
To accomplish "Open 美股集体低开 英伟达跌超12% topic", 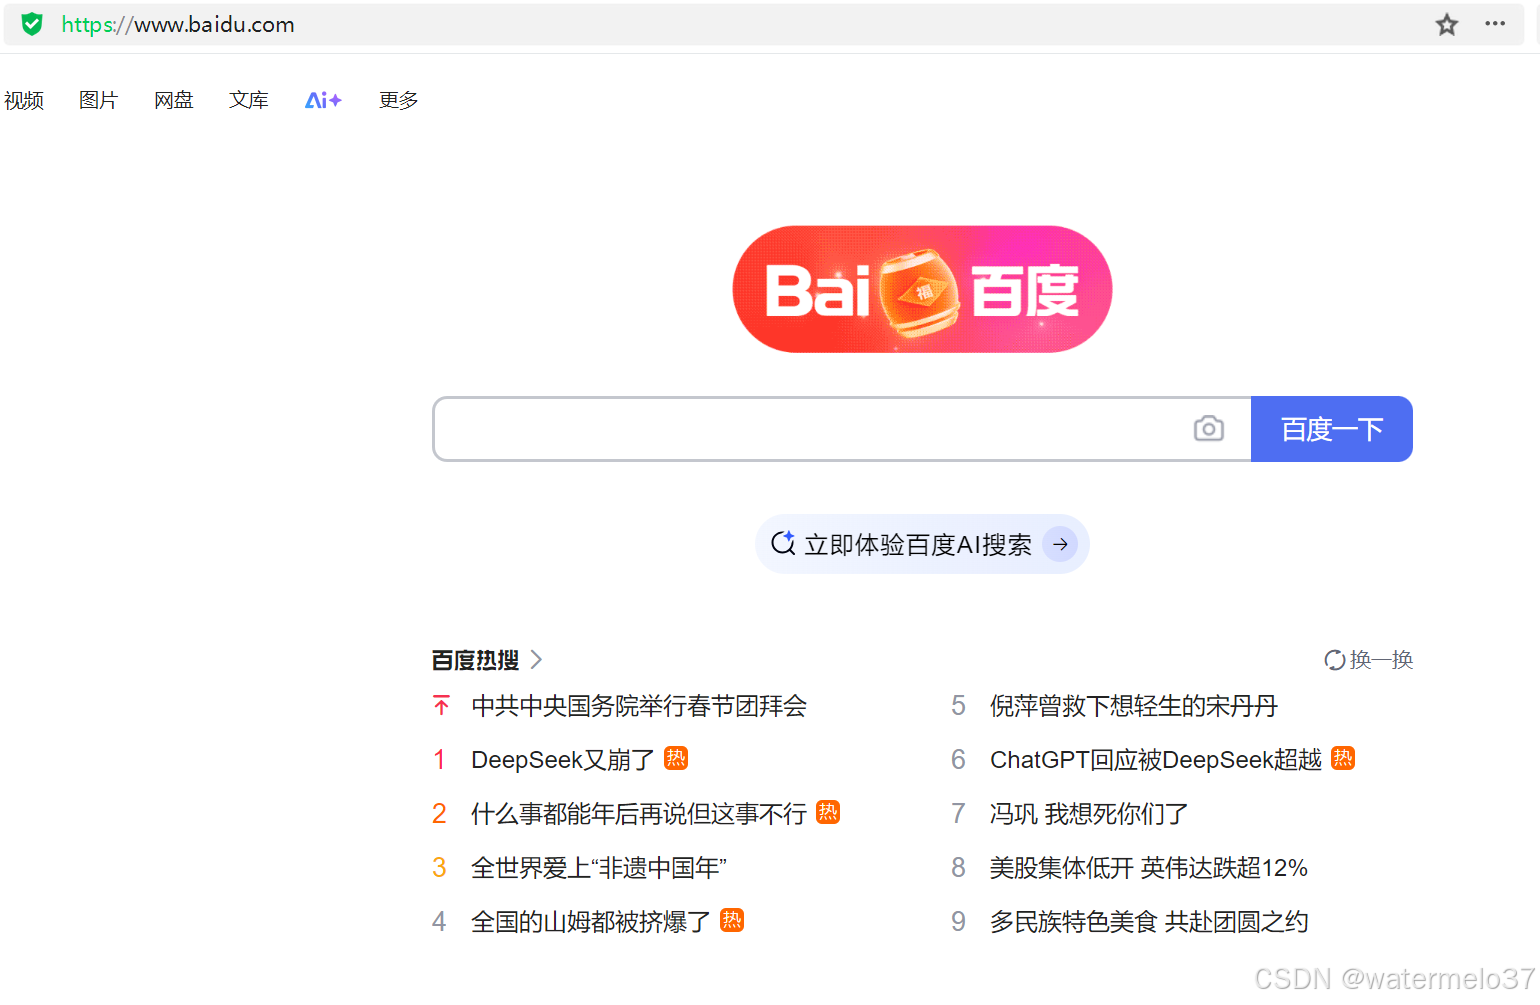I will 1149,868.
